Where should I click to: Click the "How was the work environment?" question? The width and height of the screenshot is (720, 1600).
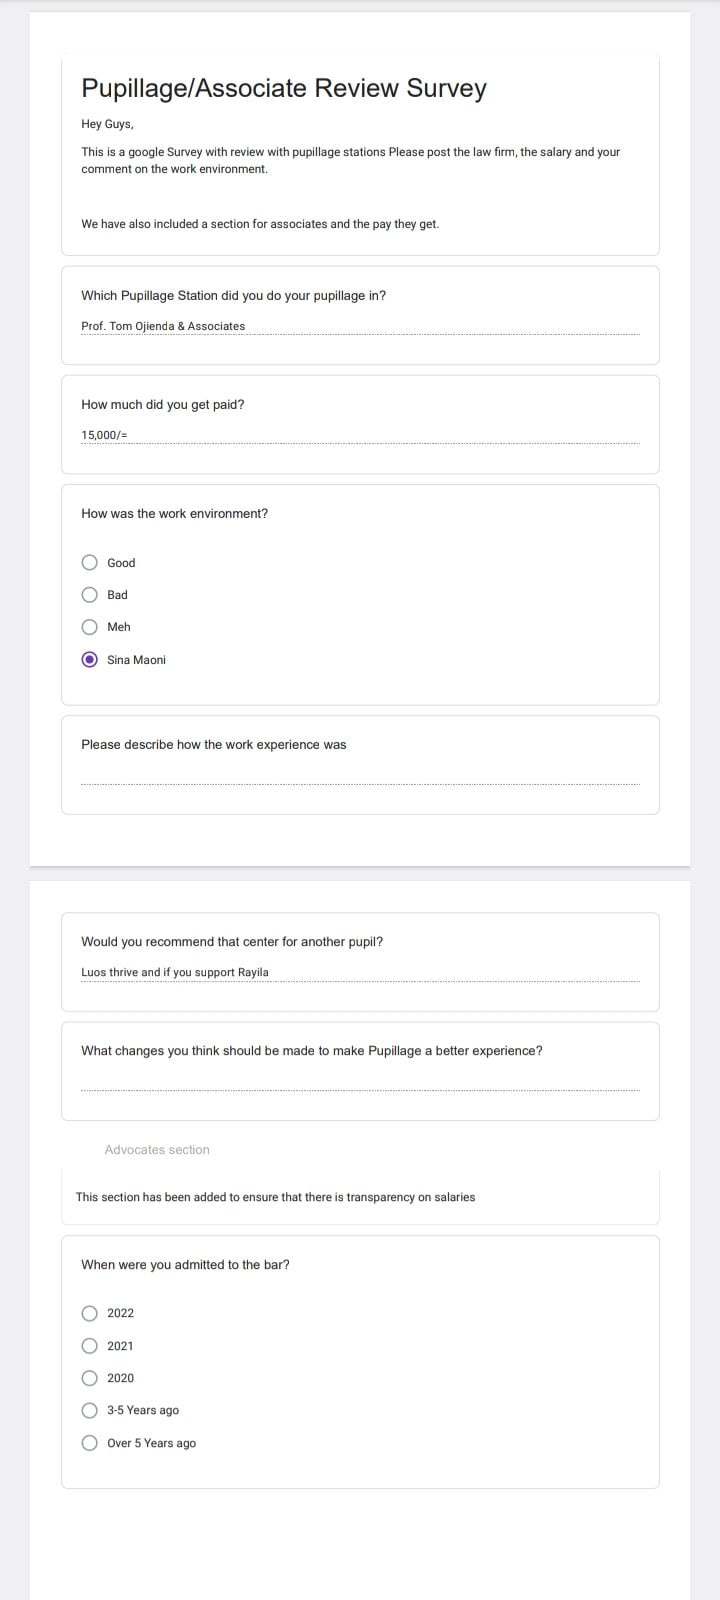coord(174,514)
